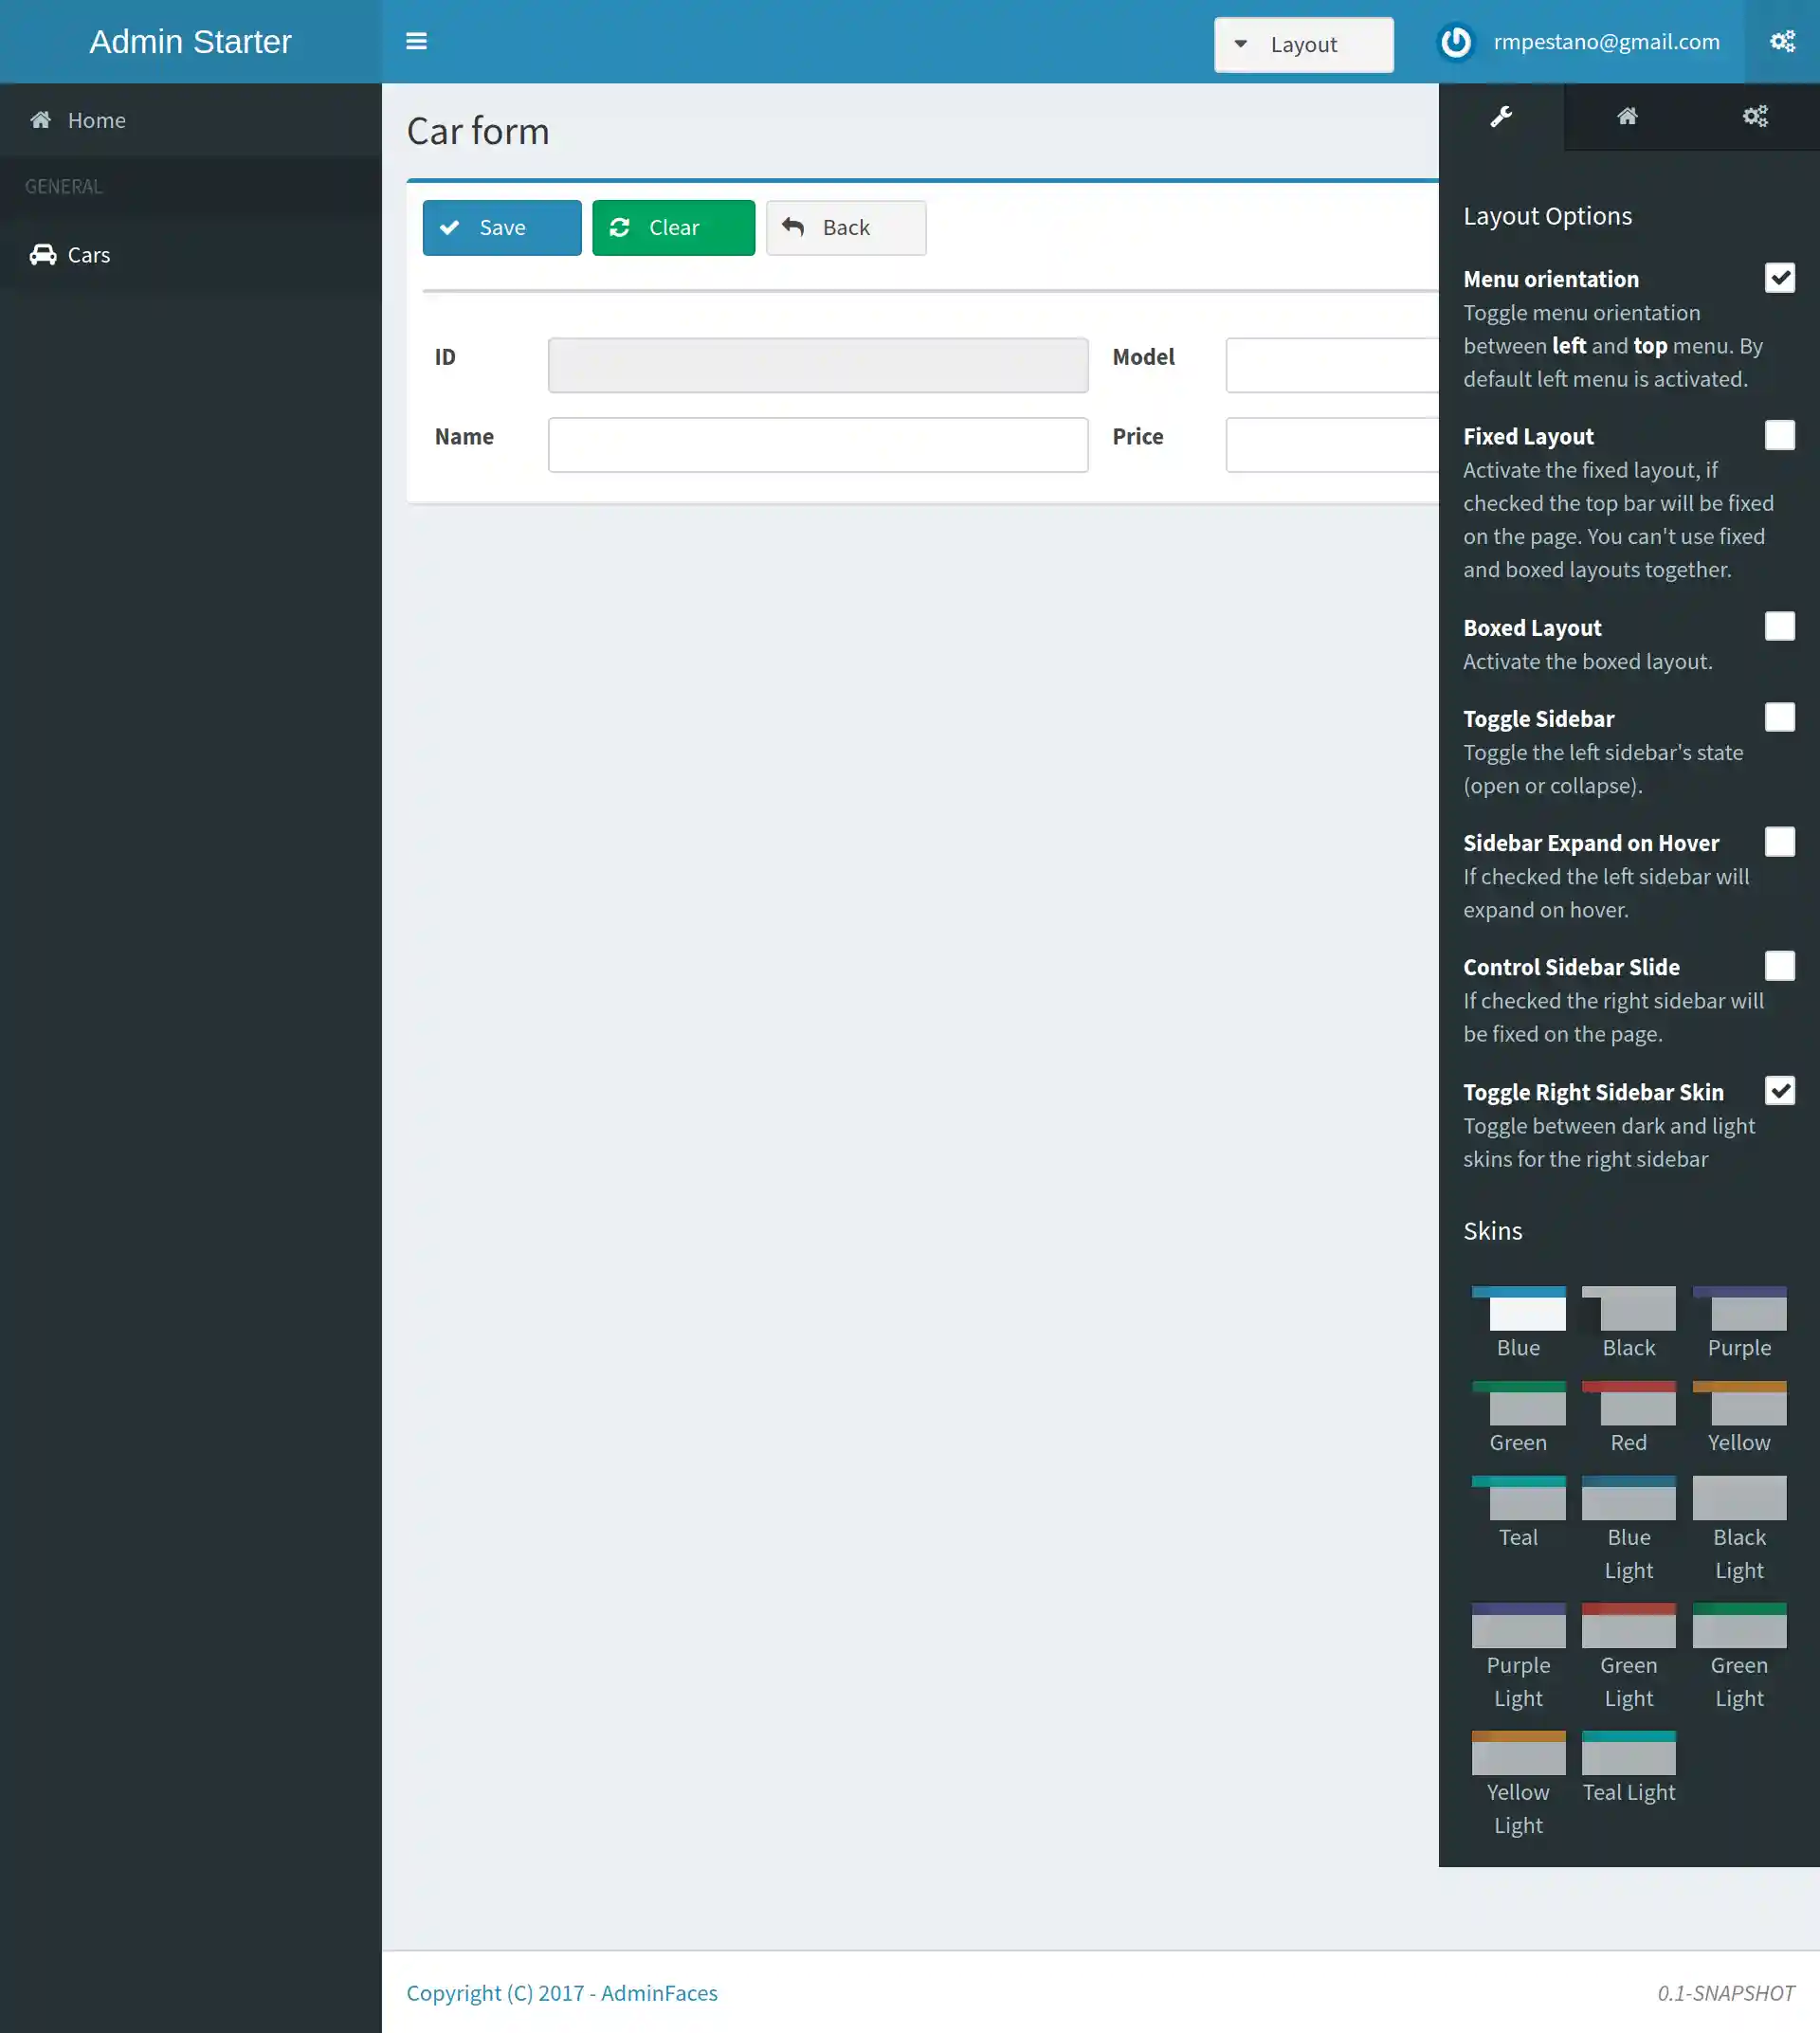Click the Save button on the car form

[x=501, y=227]
